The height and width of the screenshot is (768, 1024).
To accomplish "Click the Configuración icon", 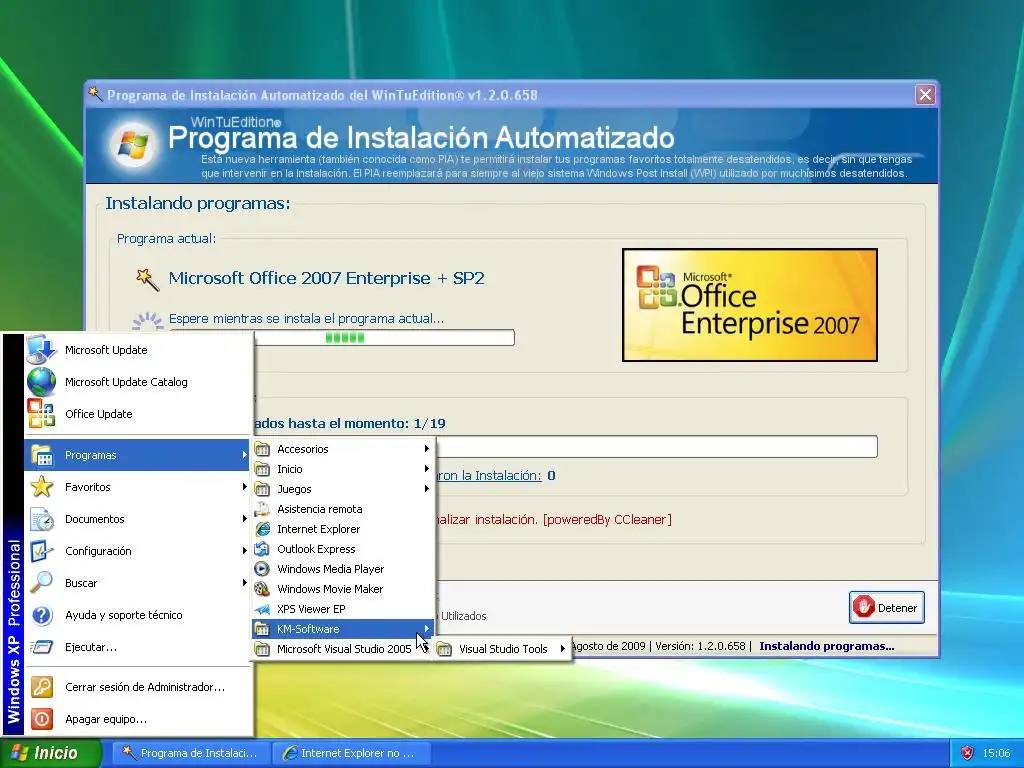I will [x=42, y=551].
